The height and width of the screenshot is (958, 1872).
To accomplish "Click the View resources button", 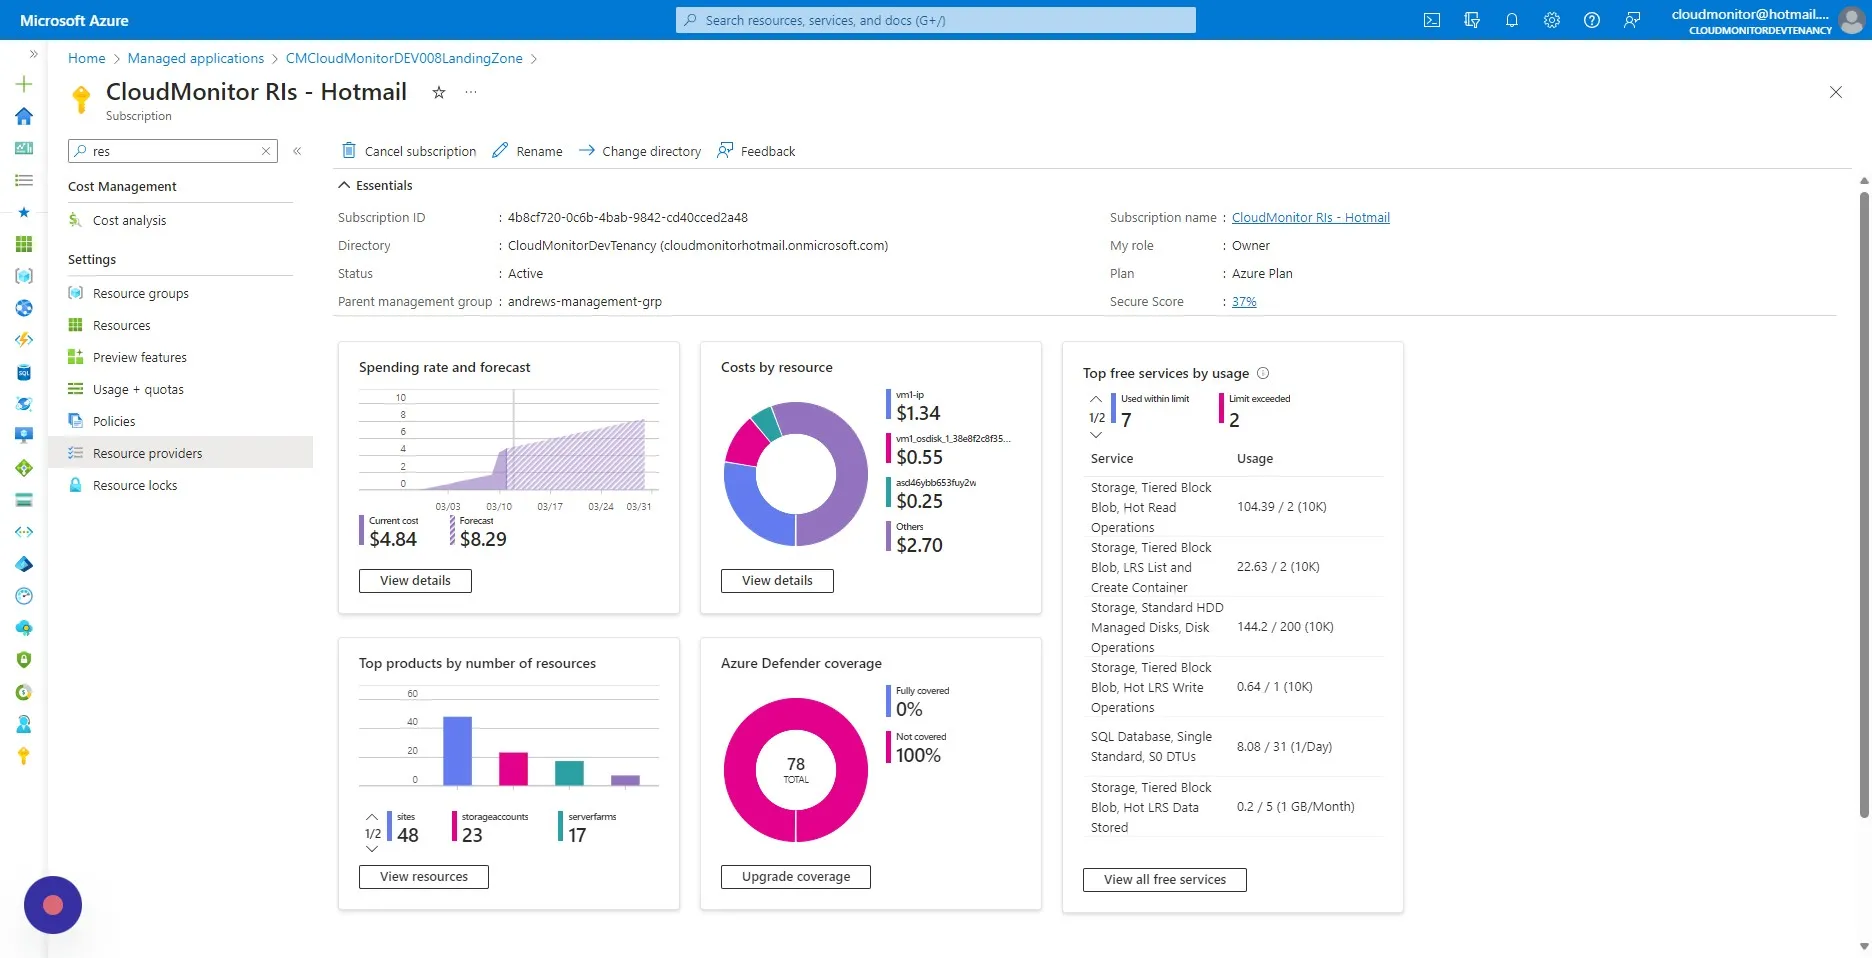I will [424, 877].
